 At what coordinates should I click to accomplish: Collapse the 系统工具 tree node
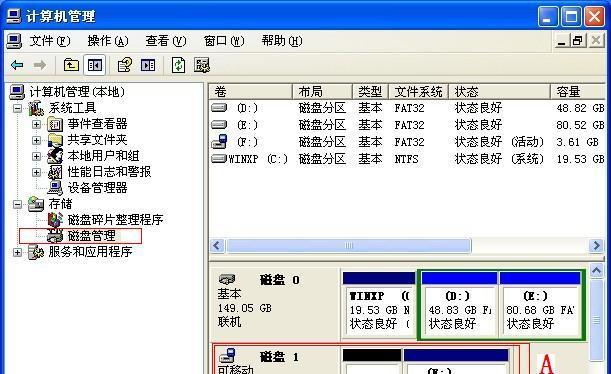click(x=17, y=108)
